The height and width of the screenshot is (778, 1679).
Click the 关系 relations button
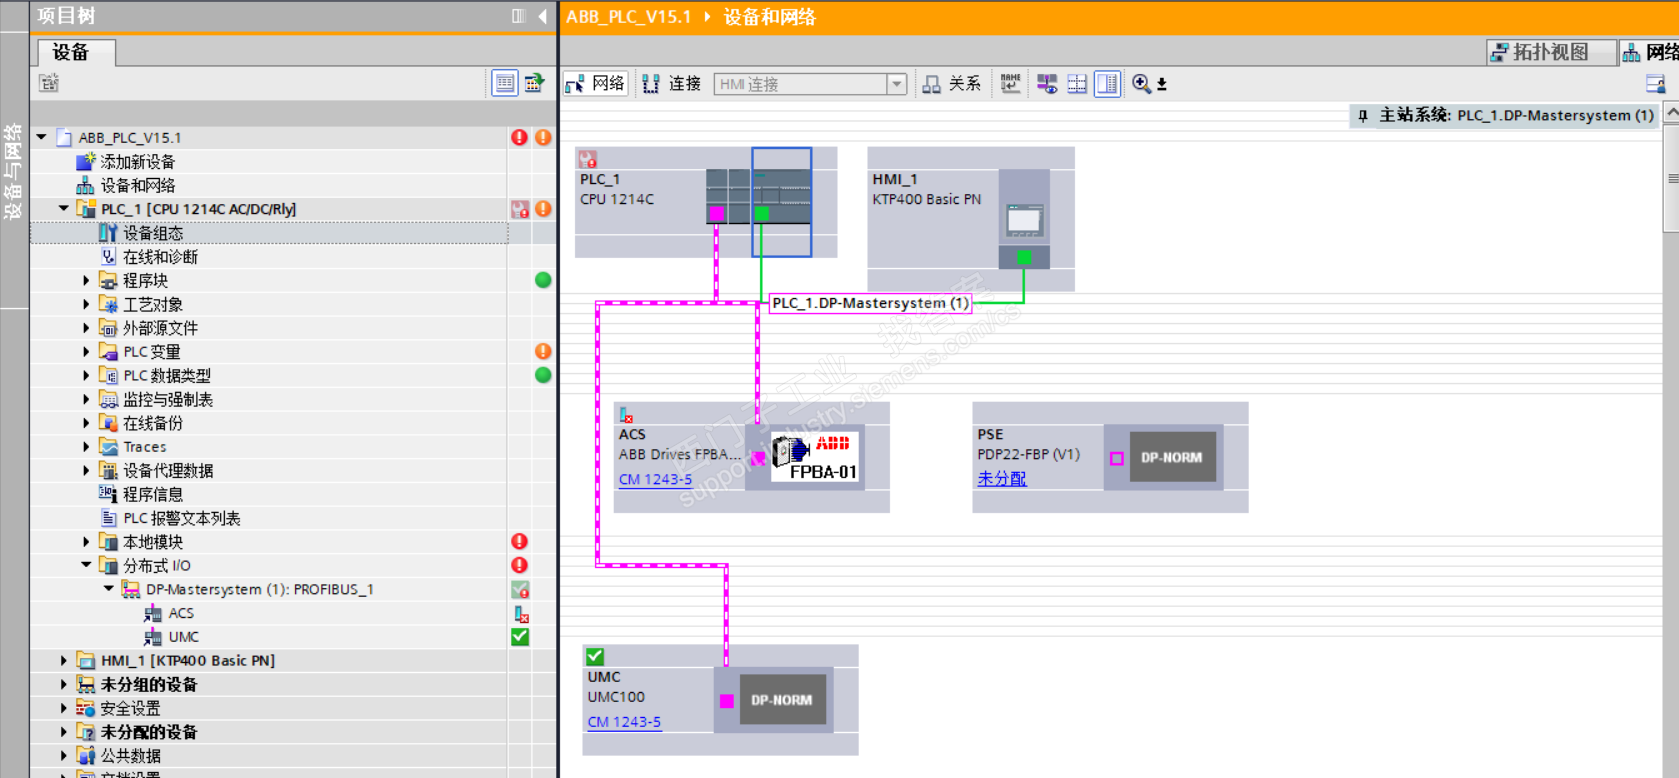[951, 84]
